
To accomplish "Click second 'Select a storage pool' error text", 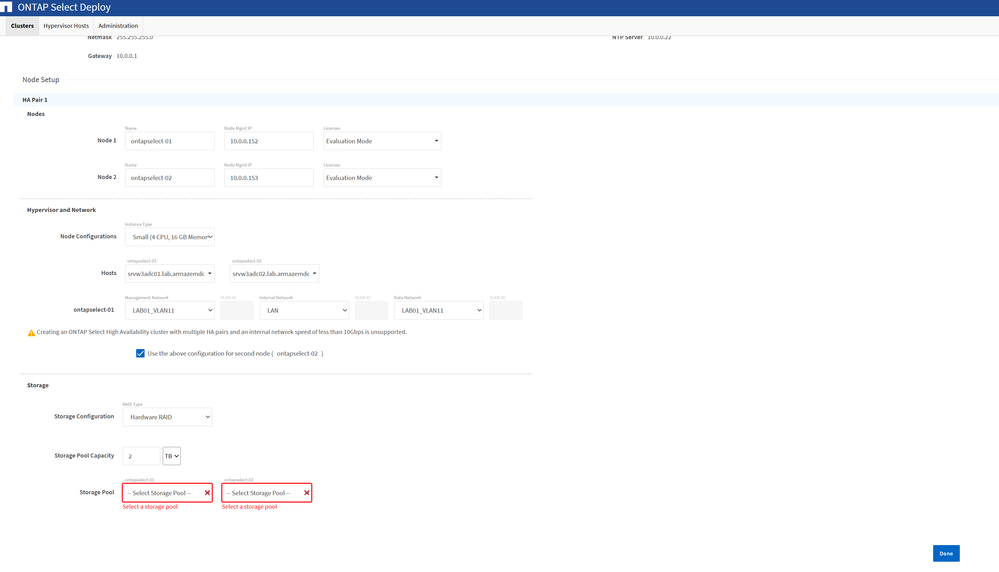I will (x=250, y=507).
